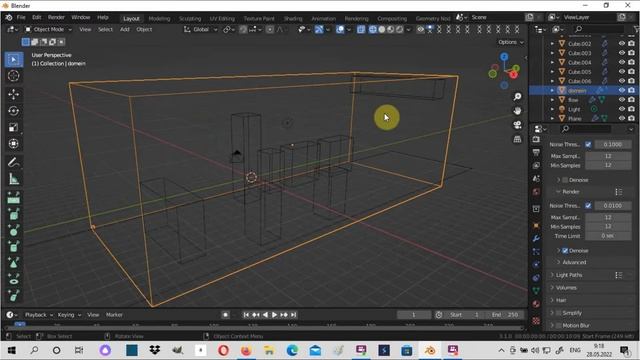
Task: Select the Transform tool
Action: [13, 144]
